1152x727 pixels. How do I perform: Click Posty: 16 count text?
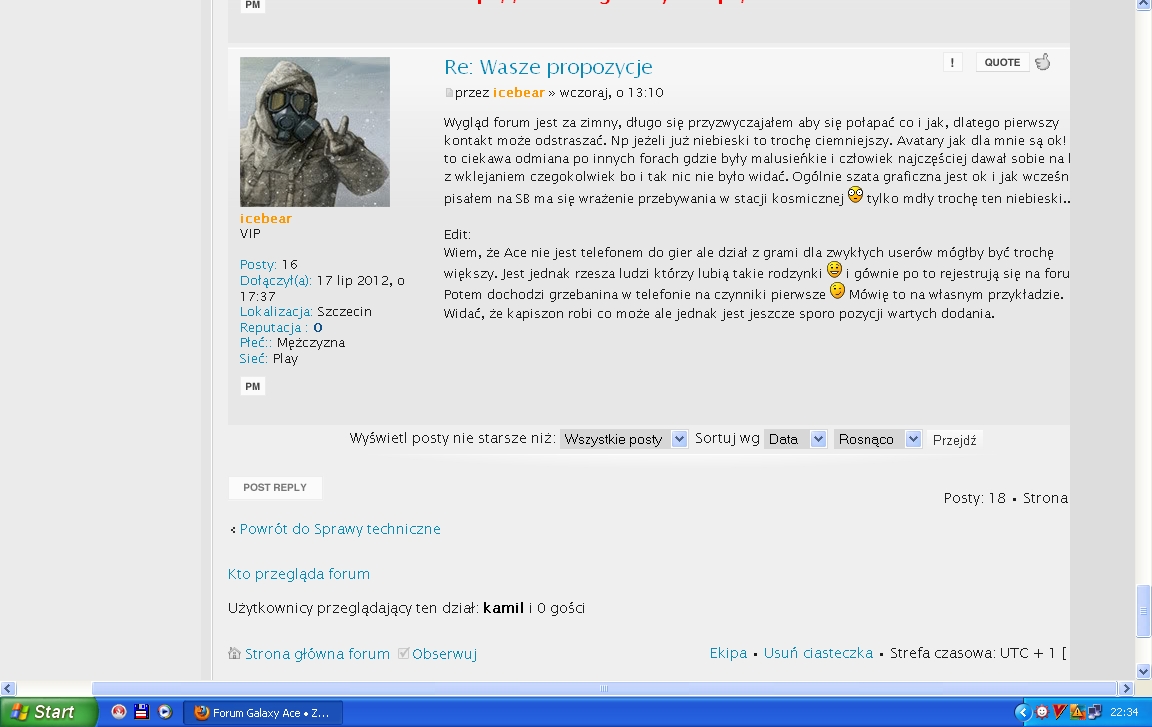coord(269,264)
